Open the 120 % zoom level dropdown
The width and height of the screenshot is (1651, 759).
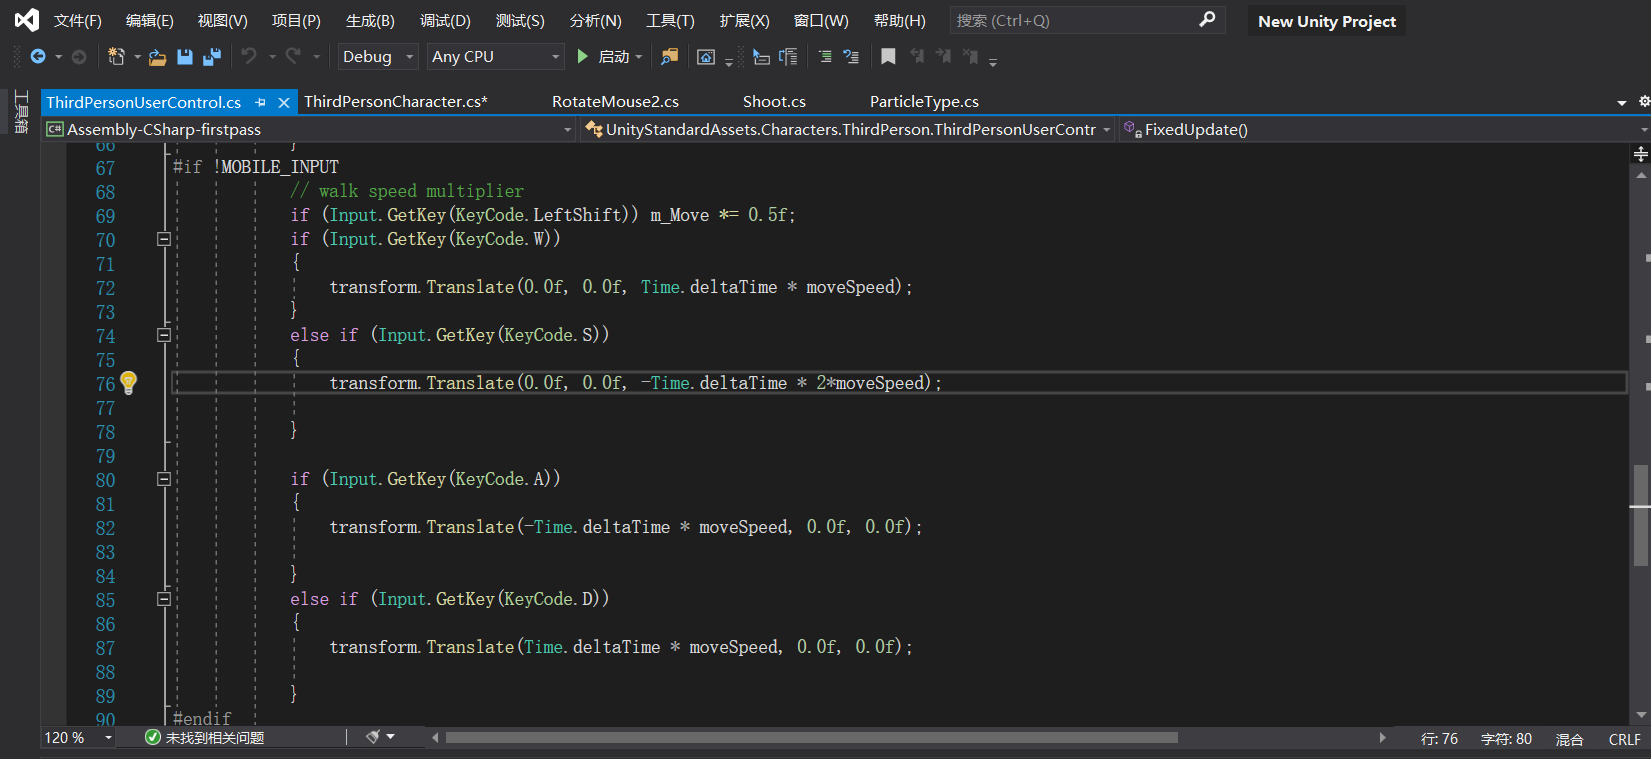point(78,738)
